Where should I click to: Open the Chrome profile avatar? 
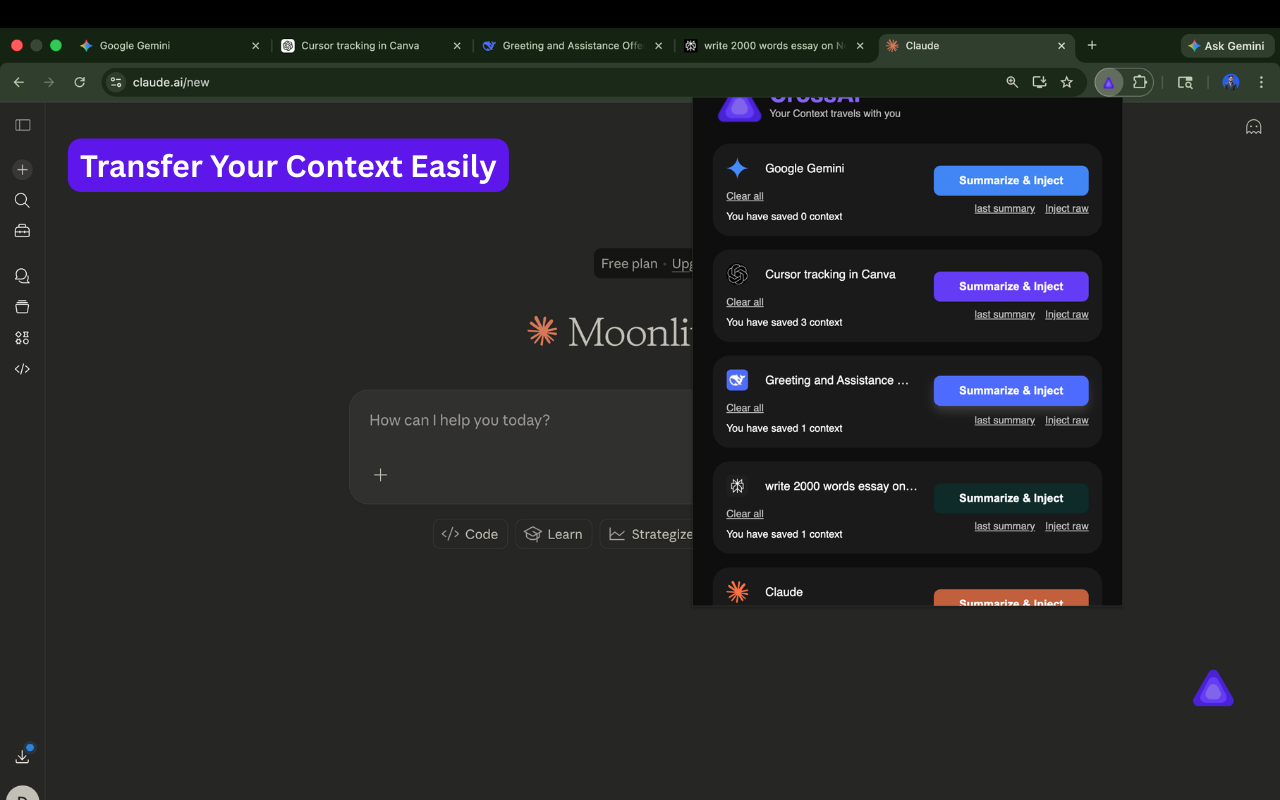[x=1231, y=83]
